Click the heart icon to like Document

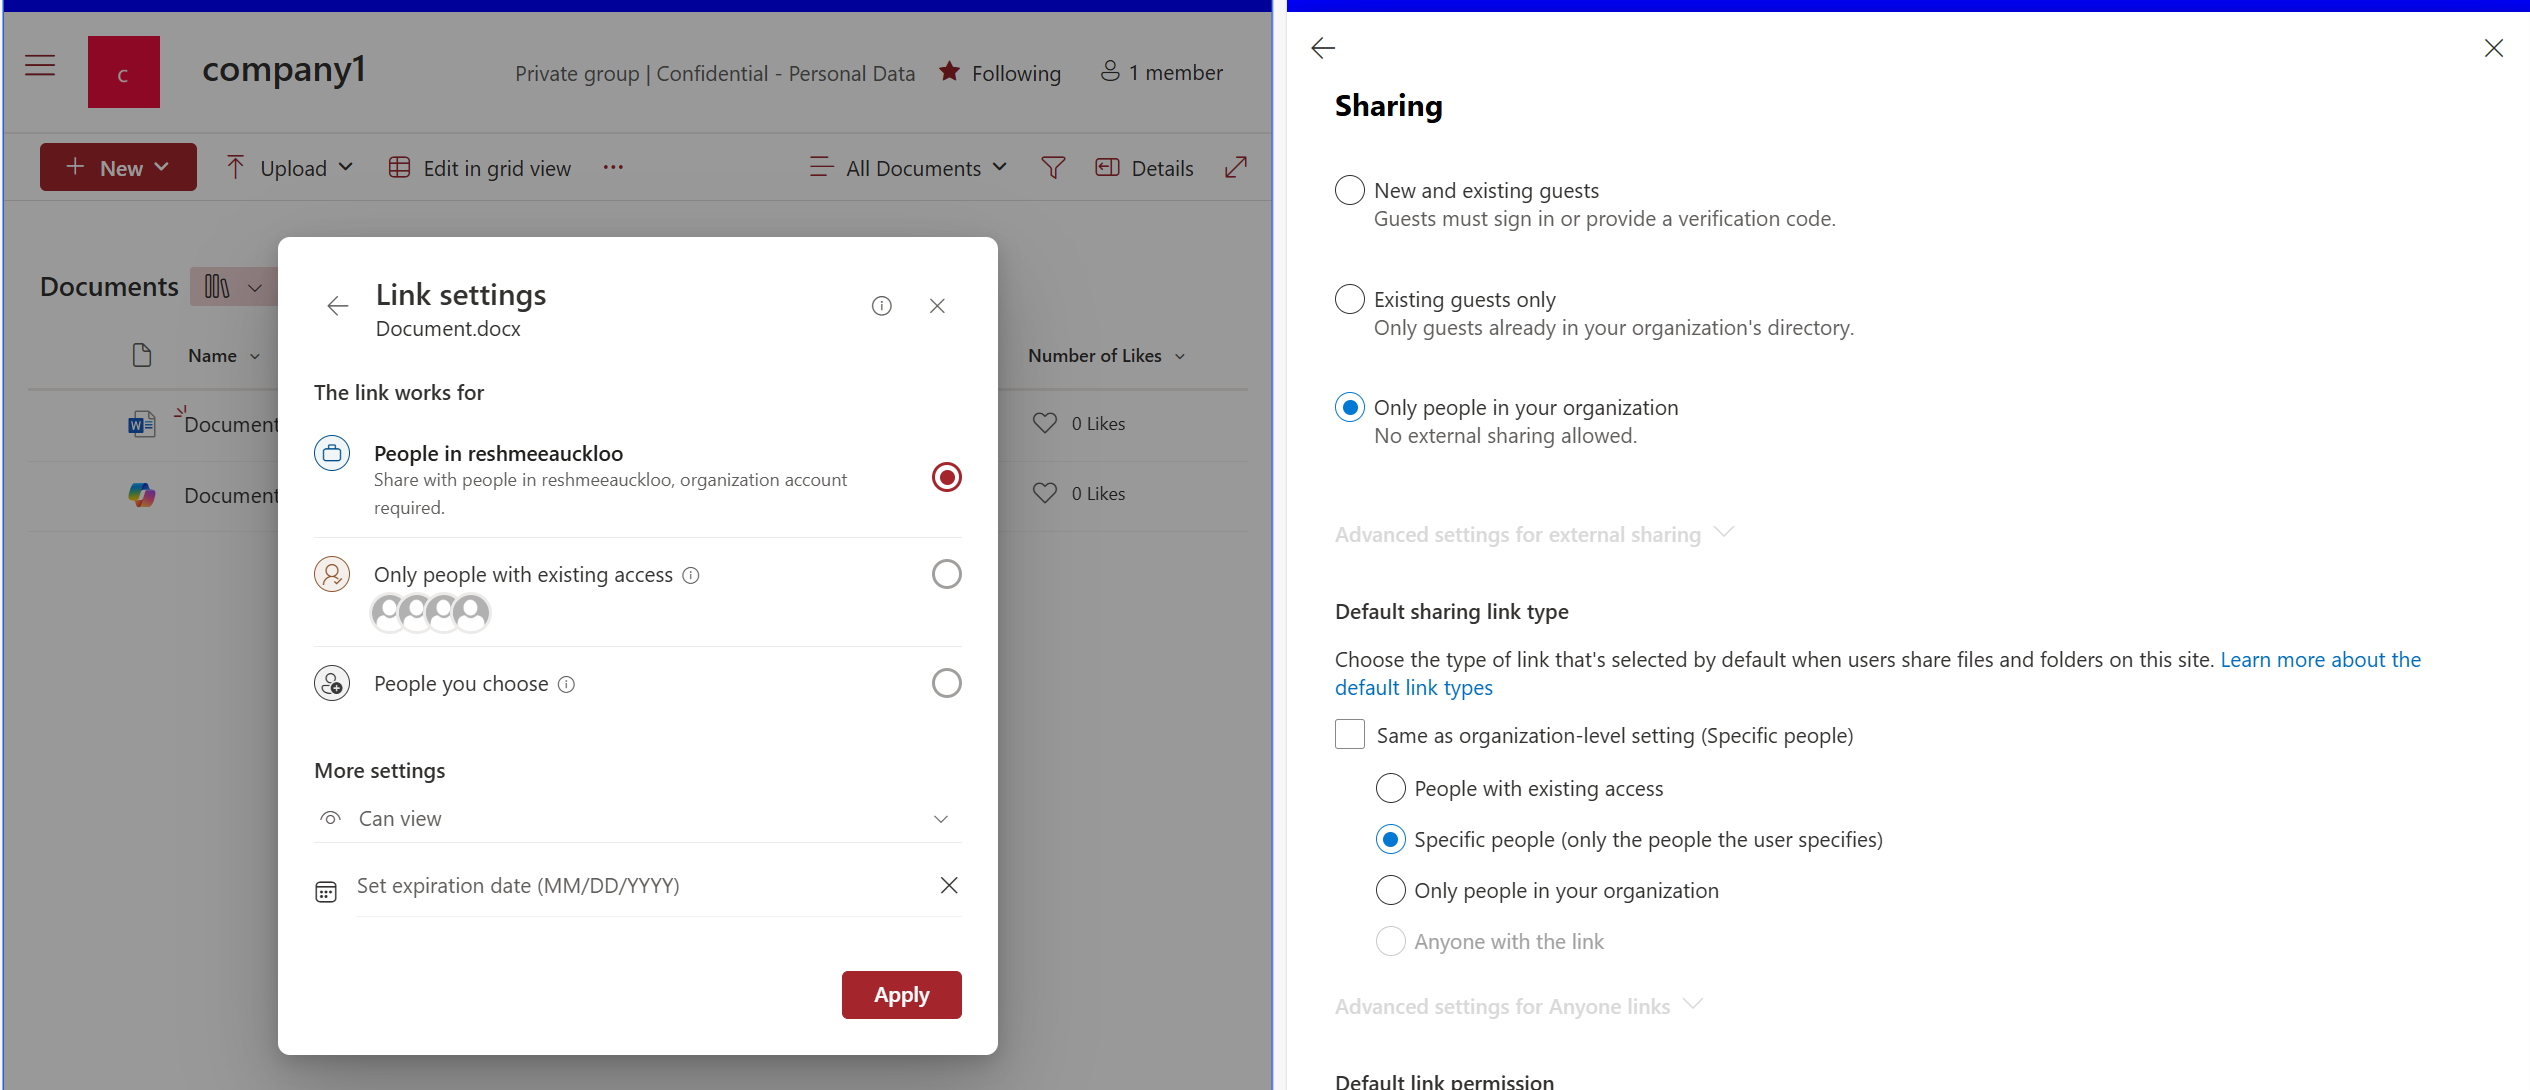pos(1045,423)
